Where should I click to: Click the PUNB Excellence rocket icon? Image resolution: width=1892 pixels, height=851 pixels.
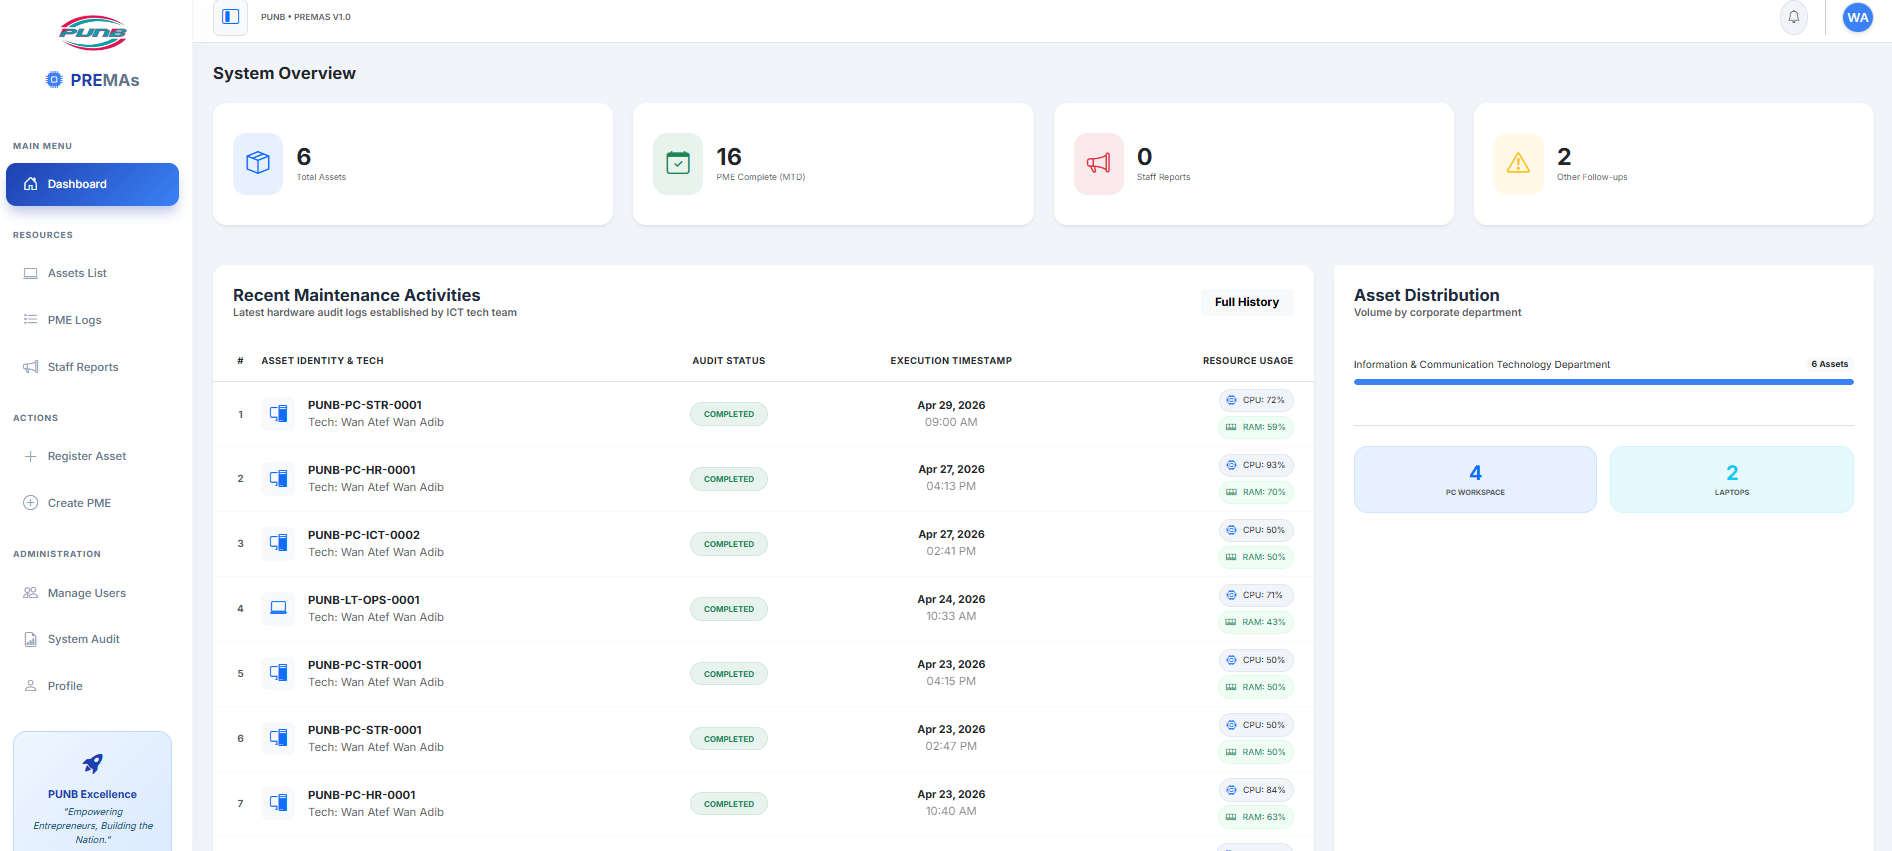(93, 764)
